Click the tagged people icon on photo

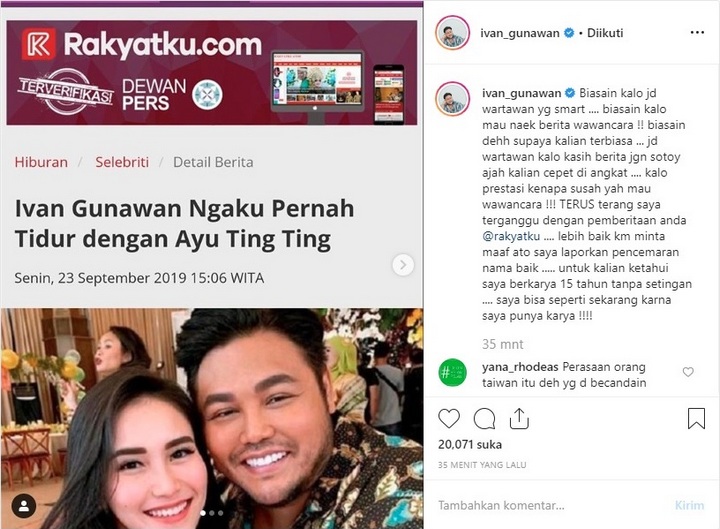24,506
